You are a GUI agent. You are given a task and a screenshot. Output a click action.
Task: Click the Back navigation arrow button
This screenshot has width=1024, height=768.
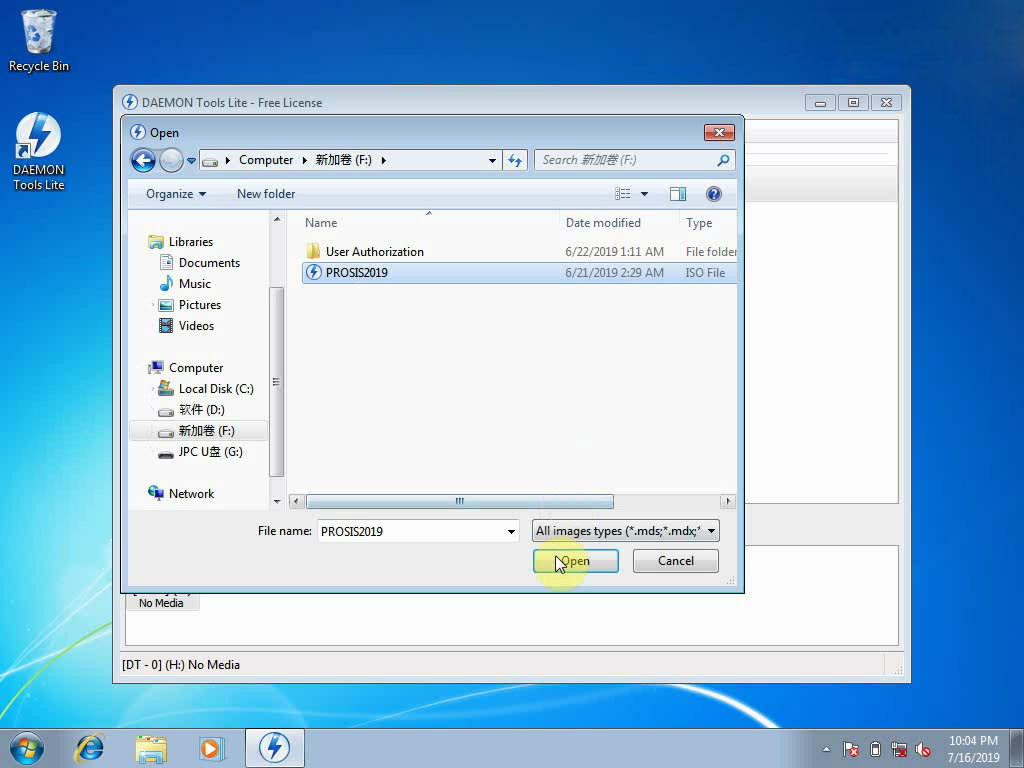click(143, 160)
